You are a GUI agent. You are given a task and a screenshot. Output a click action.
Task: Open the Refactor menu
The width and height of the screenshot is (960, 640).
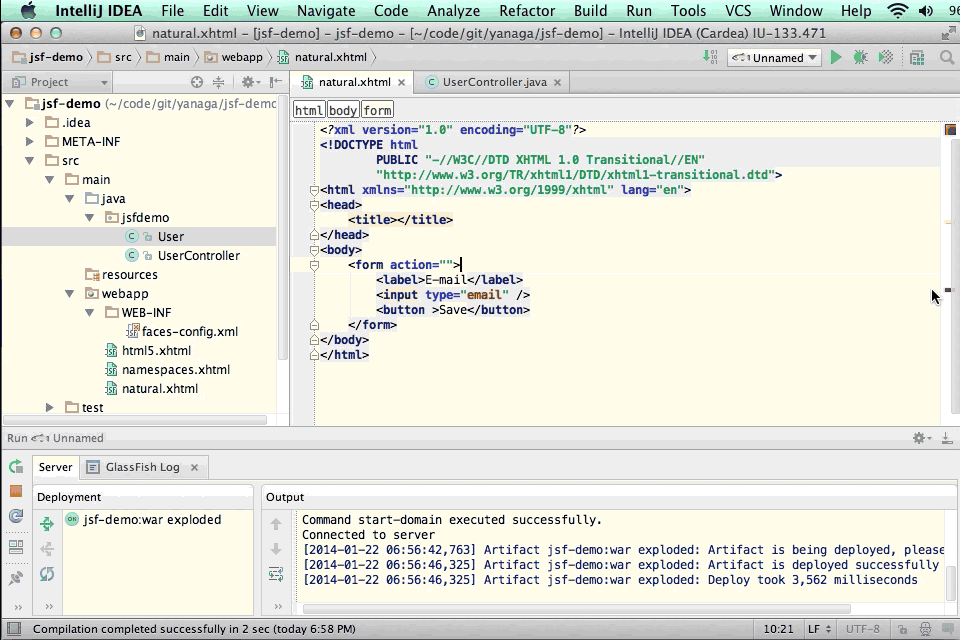(526, 11)
